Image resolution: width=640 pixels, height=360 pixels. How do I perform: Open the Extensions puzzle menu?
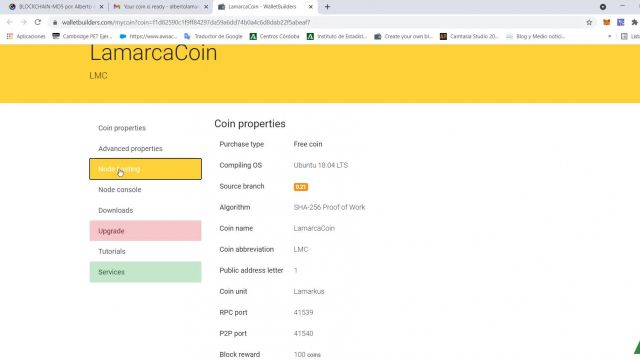[x=634, y=22]
